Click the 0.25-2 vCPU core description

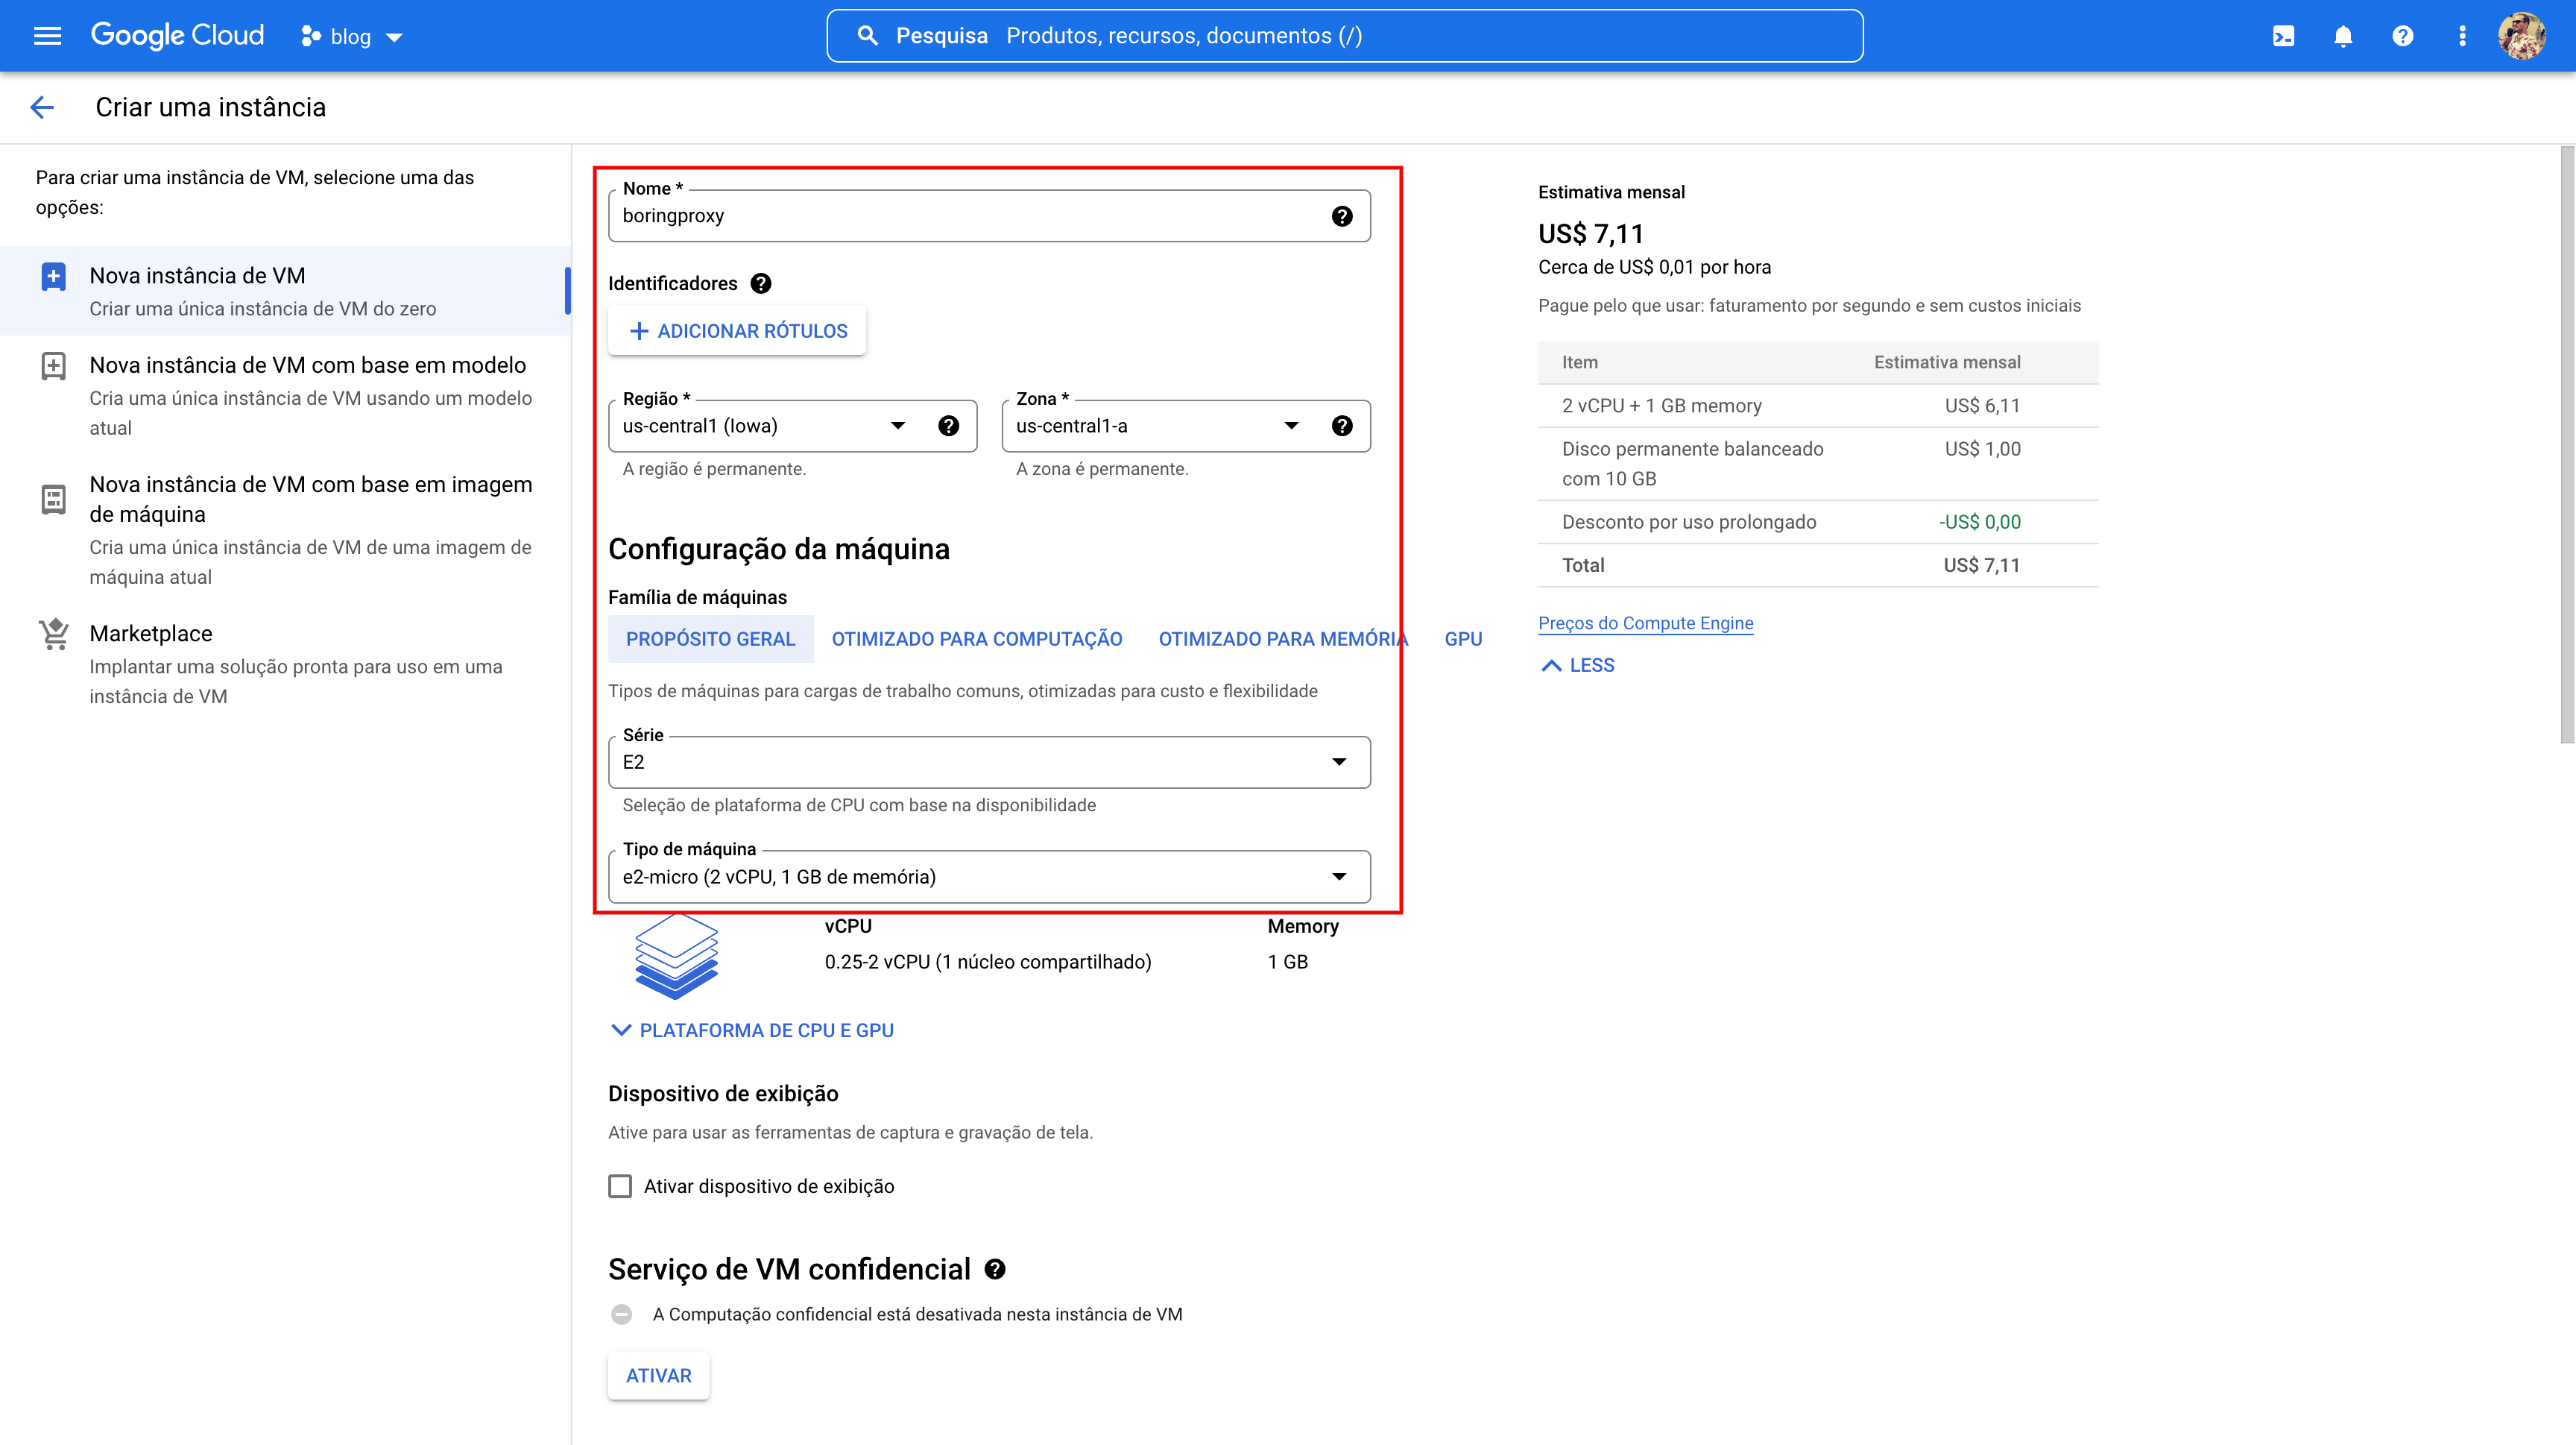click(987, 962)
